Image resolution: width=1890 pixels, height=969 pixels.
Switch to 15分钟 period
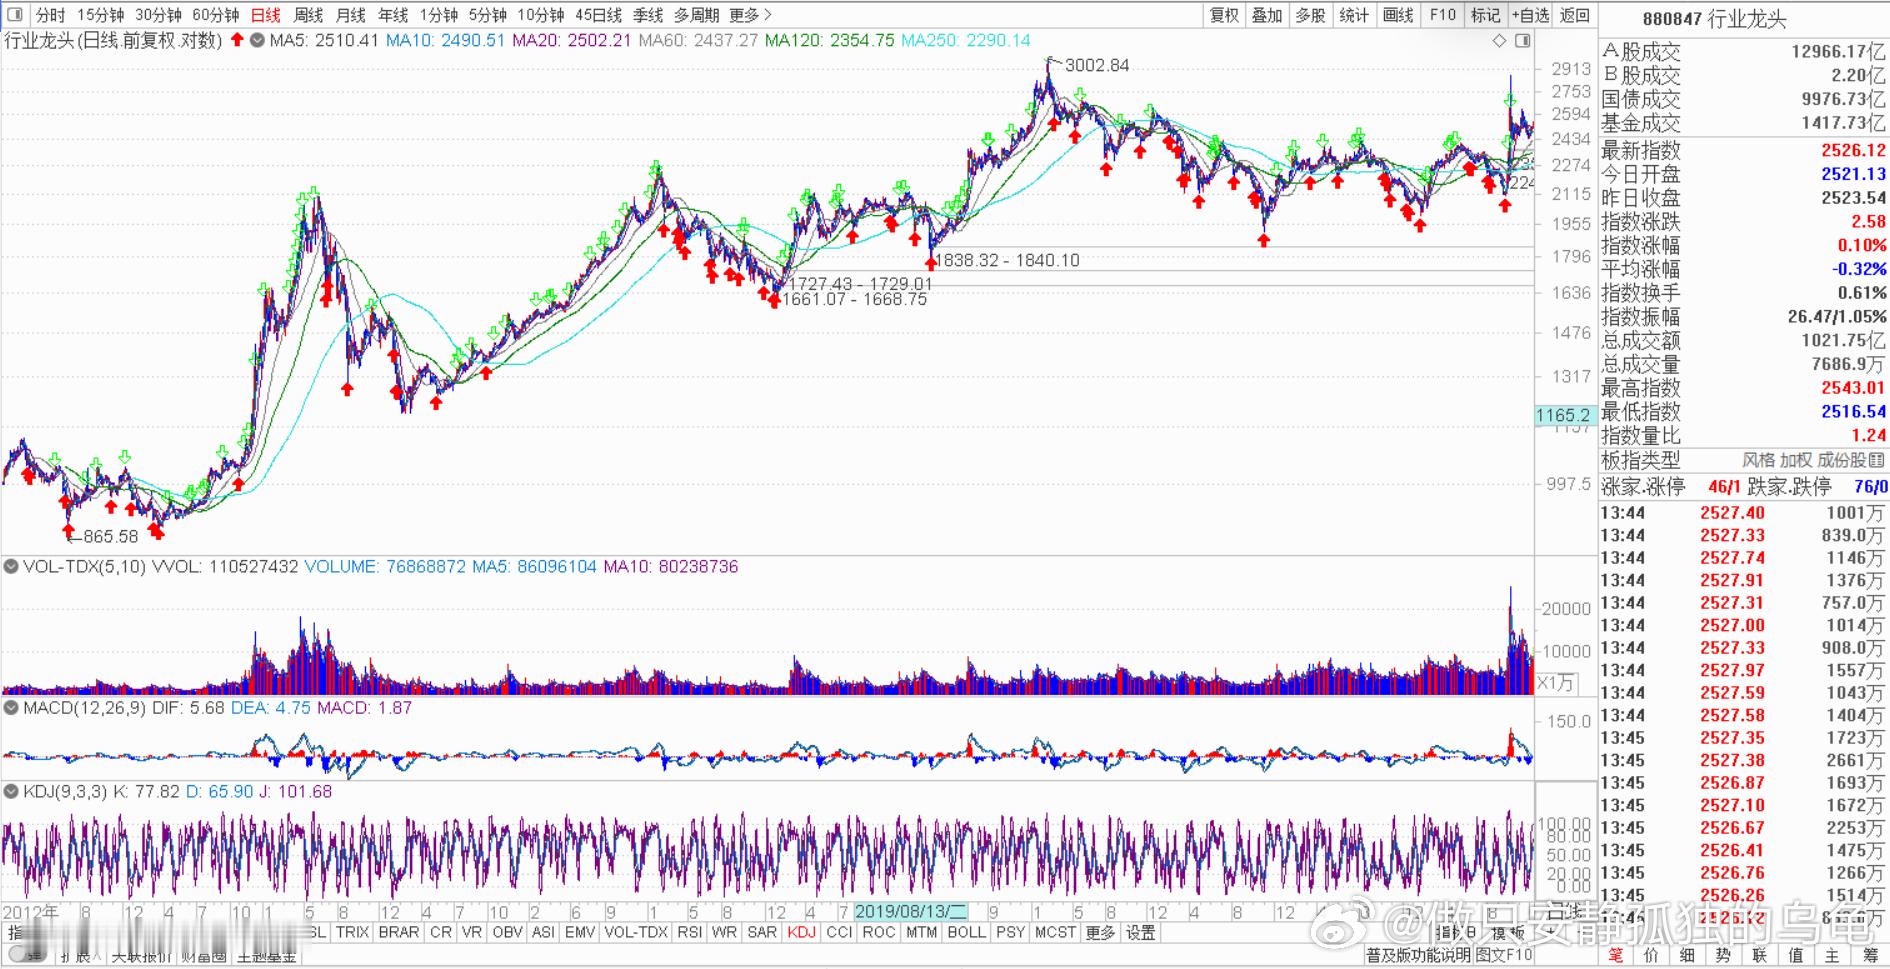pyautogui.click(x=100, y=15)
